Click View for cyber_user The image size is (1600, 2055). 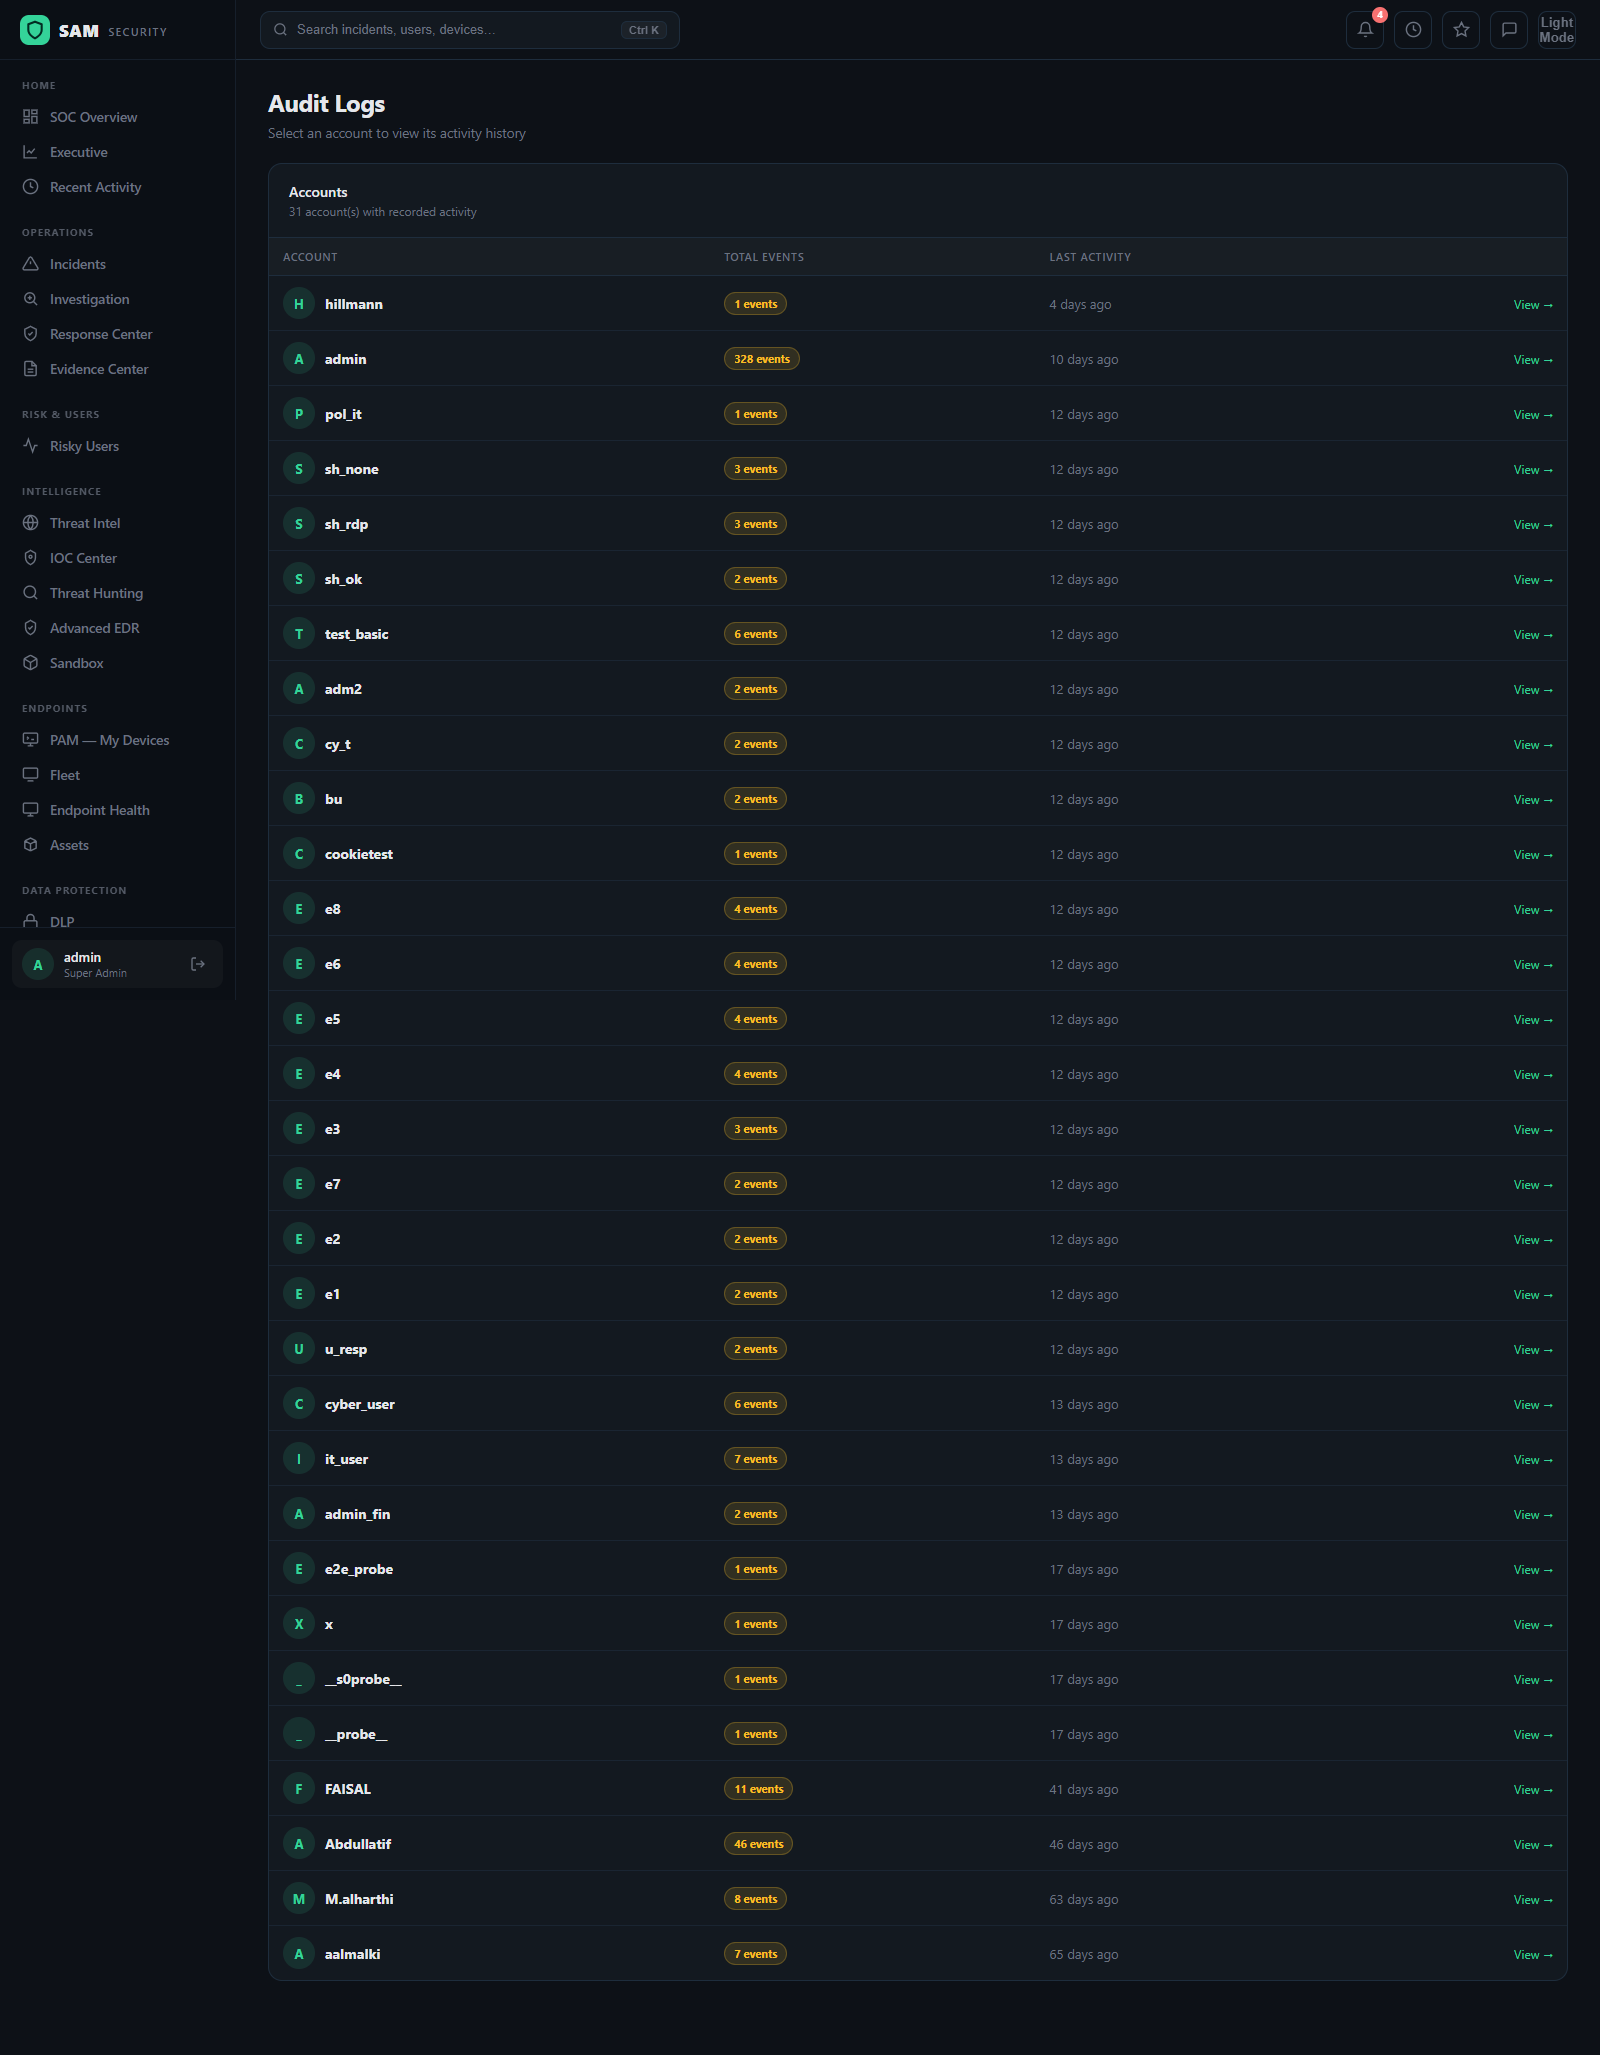click(1533, 1405)
